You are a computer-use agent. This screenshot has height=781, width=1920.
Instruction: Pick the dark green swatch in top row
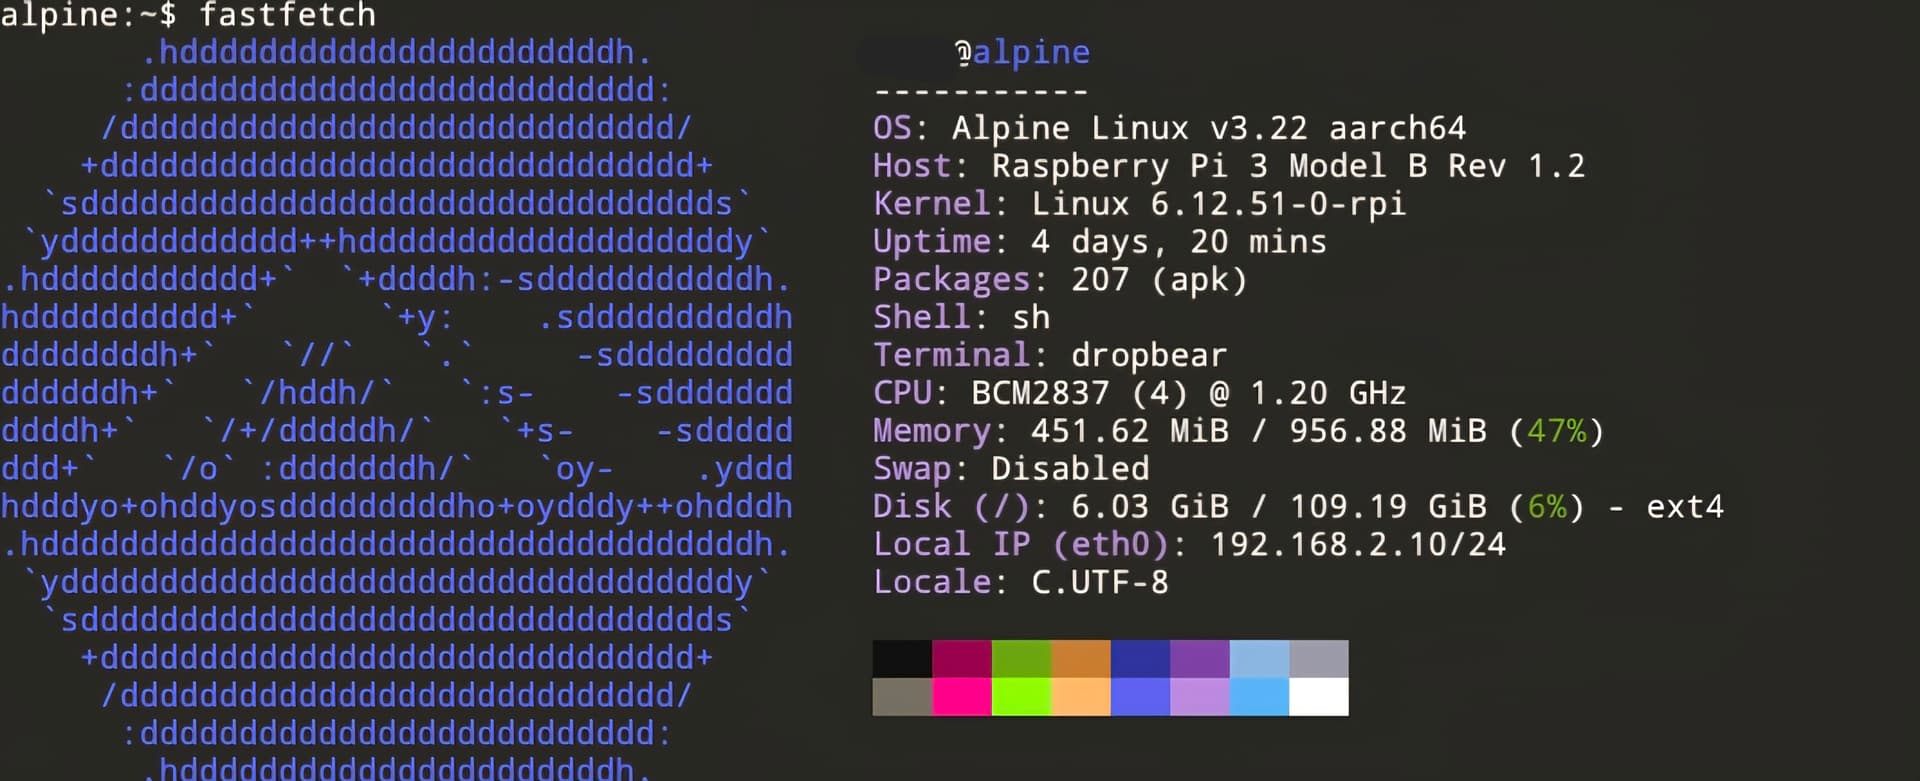1021,659
